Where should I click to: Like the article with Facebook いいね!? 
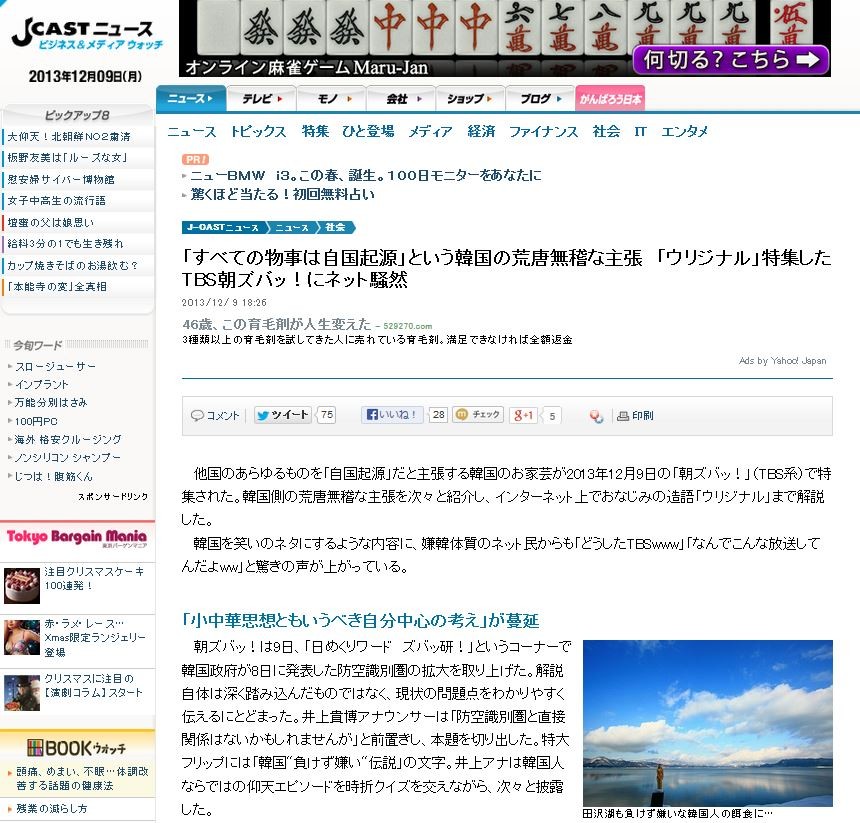tap(392, 415)
